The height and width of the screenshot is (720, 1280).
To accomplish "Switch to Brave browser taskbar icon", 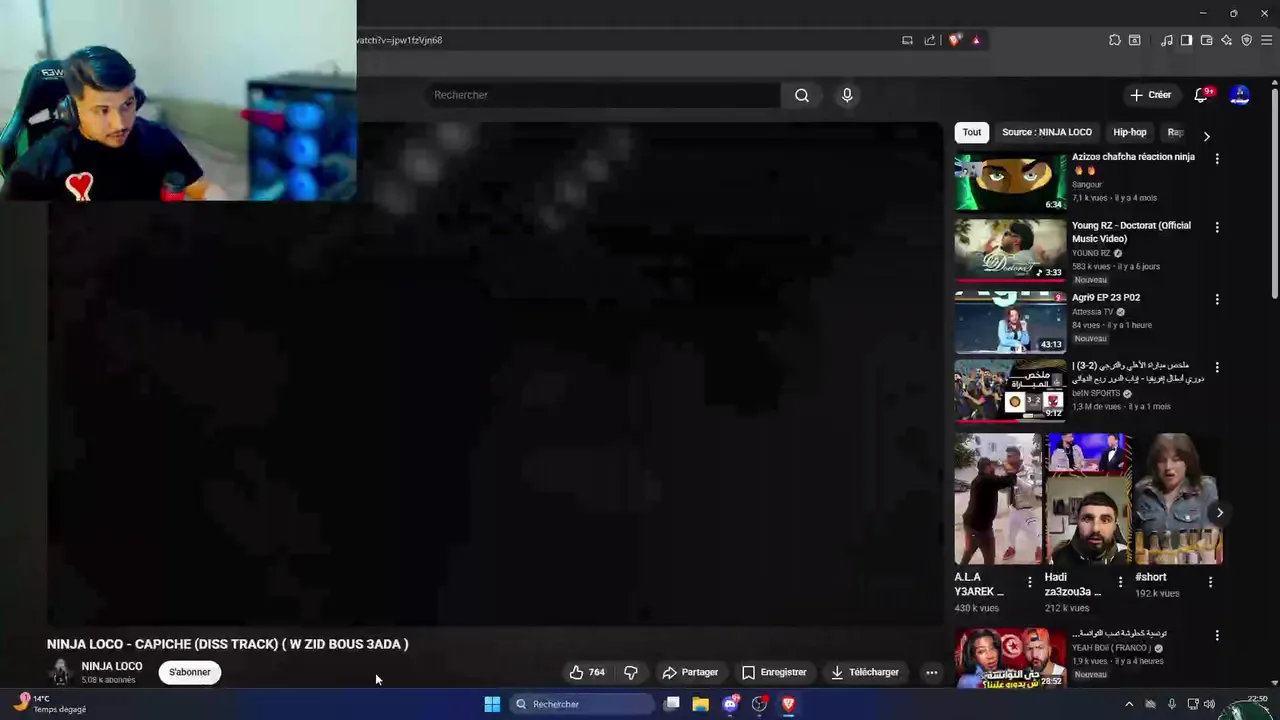I will click(788, 704).
